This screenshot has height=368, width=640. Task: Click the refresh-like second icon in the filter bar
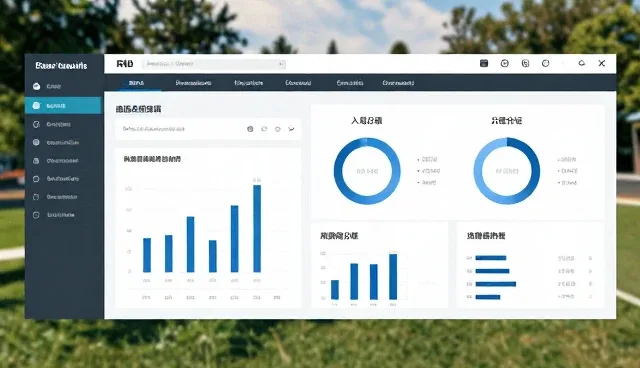(264, 129)
